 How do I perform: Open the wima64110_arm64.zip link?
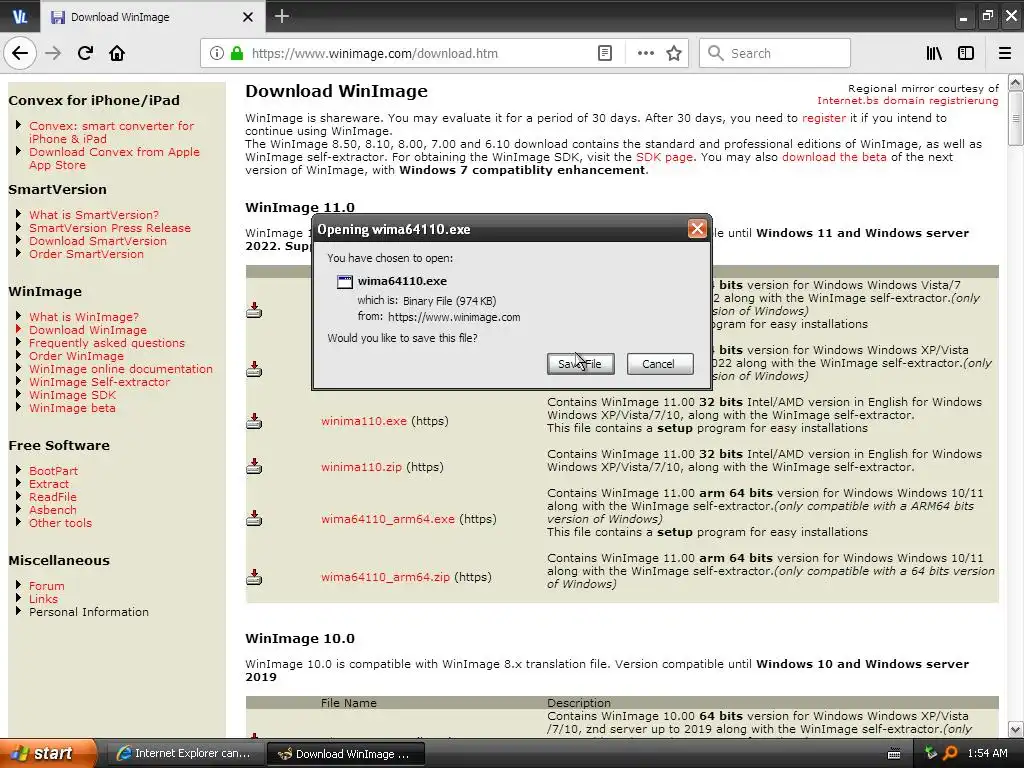pyautogui.click(x=385, y=577)
